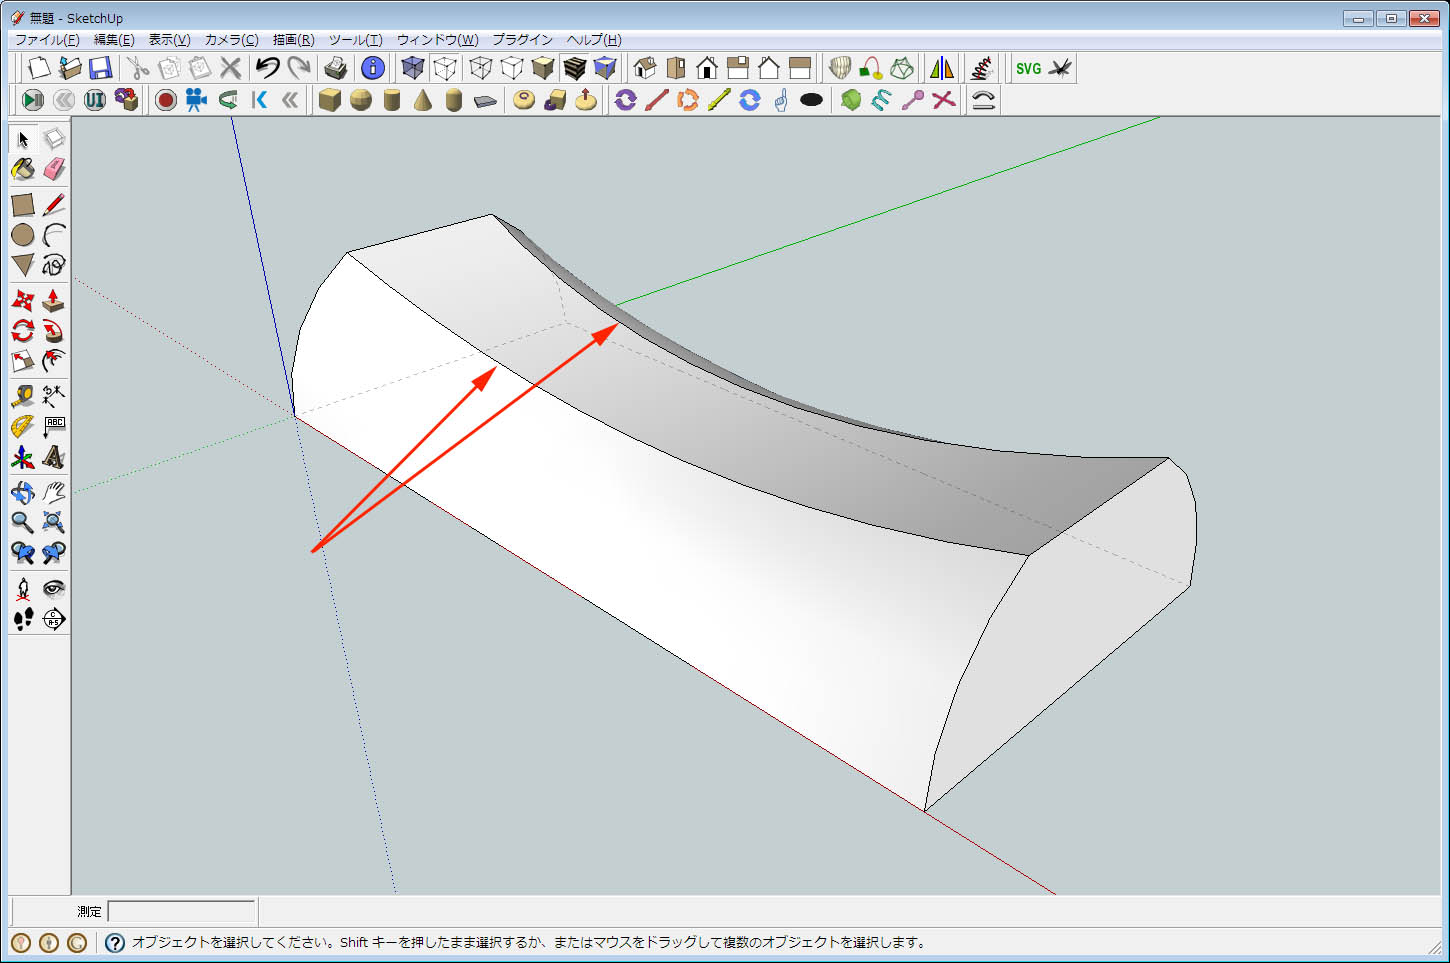Viewport: 1450px width, 963px height.
Task: Click the SVG export plugin button
Action: tap(1028, 68)
